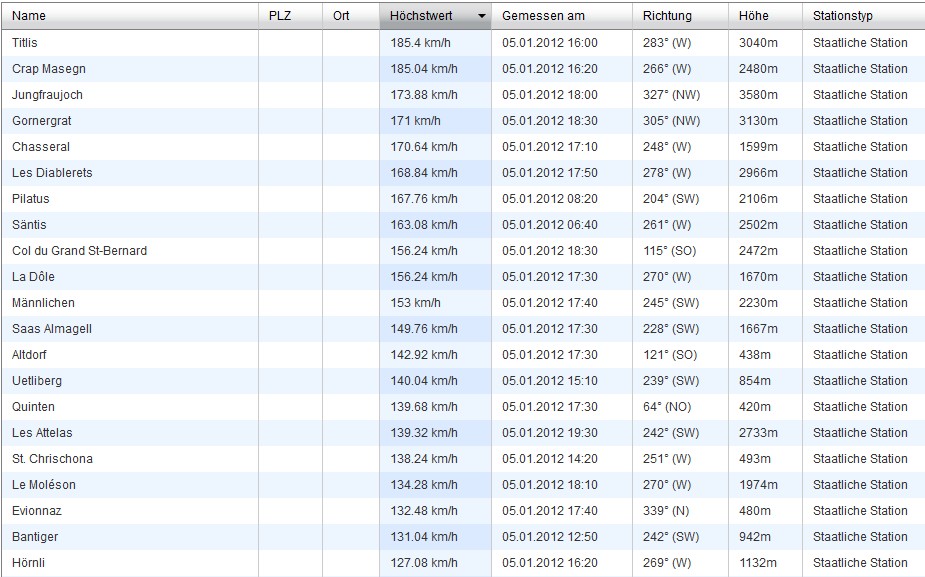Open the Höchstwert column dropdown arrow
The height and width of the screenshot is (577, 925).
coord(482,16)
